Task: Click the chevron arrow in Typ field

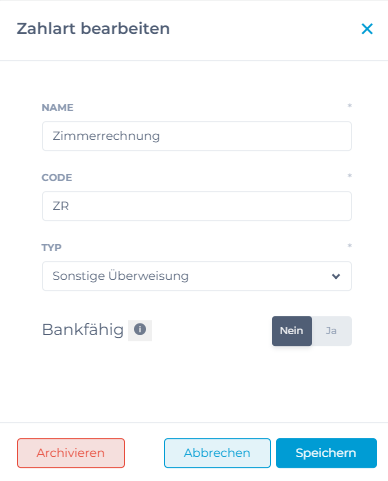Action: [x=336, y=276]
